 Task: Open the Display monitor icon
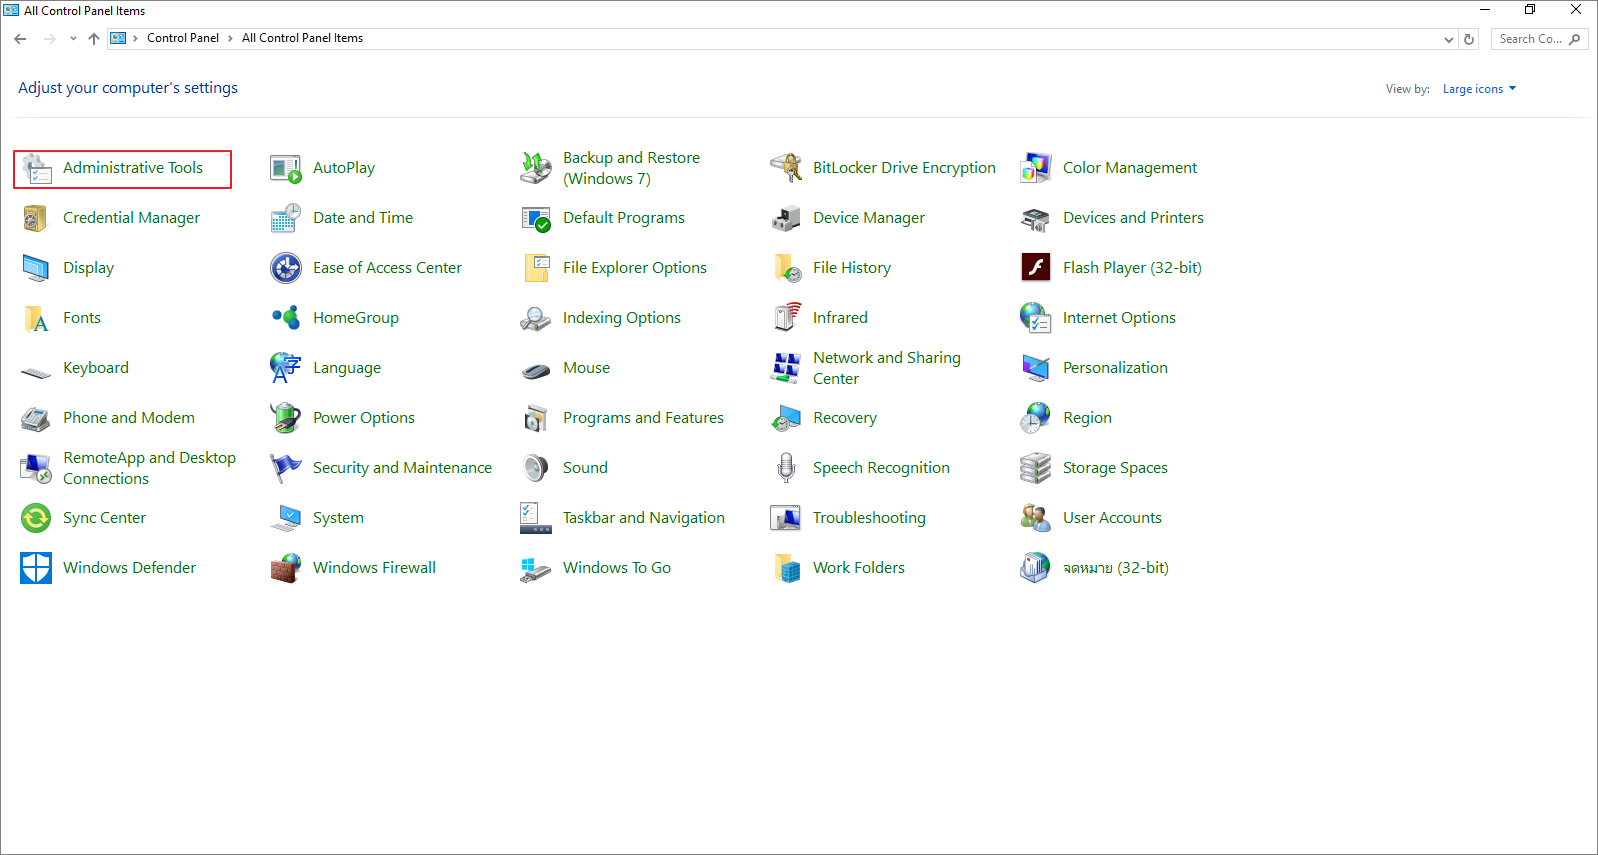point(36,268)
